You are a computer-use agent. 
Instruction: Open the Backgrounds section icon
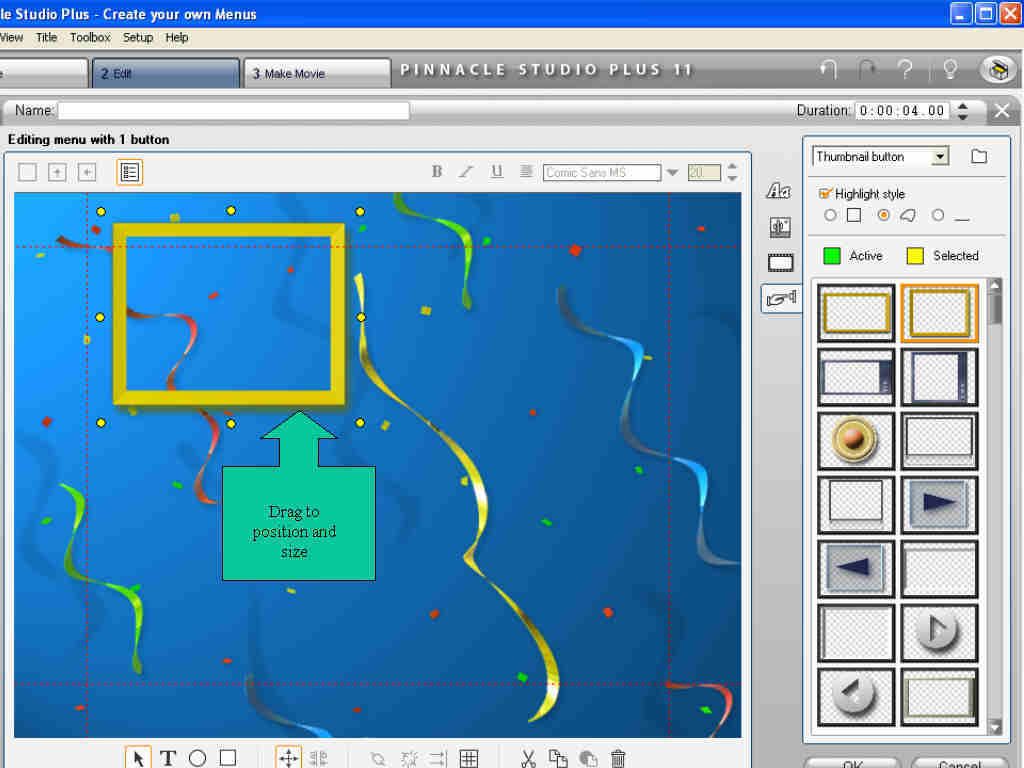780,227
